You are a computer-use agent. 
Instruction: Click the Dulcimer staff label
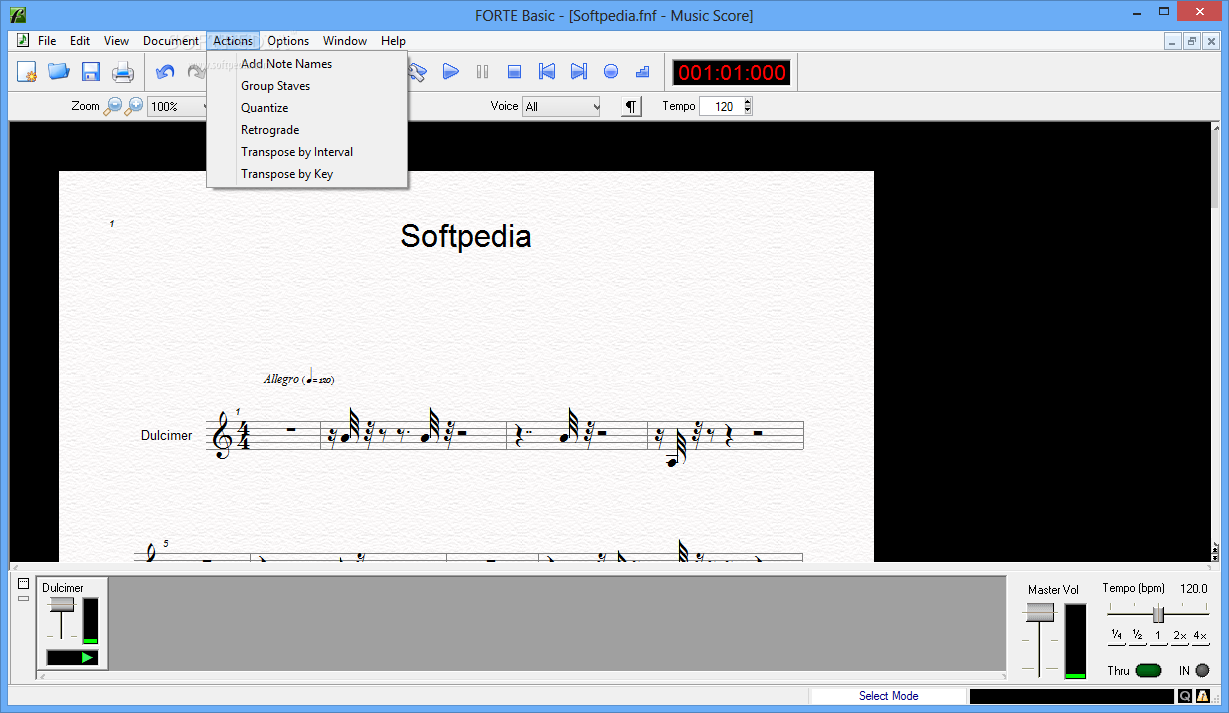(166, 436)
